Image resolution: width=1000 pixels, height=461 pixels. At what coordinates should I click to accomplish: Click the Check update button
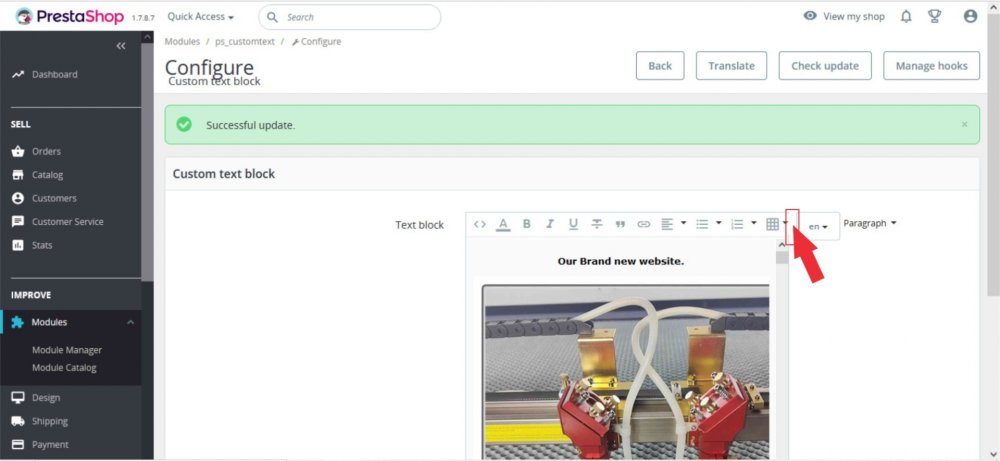click(x=825, y=66)
